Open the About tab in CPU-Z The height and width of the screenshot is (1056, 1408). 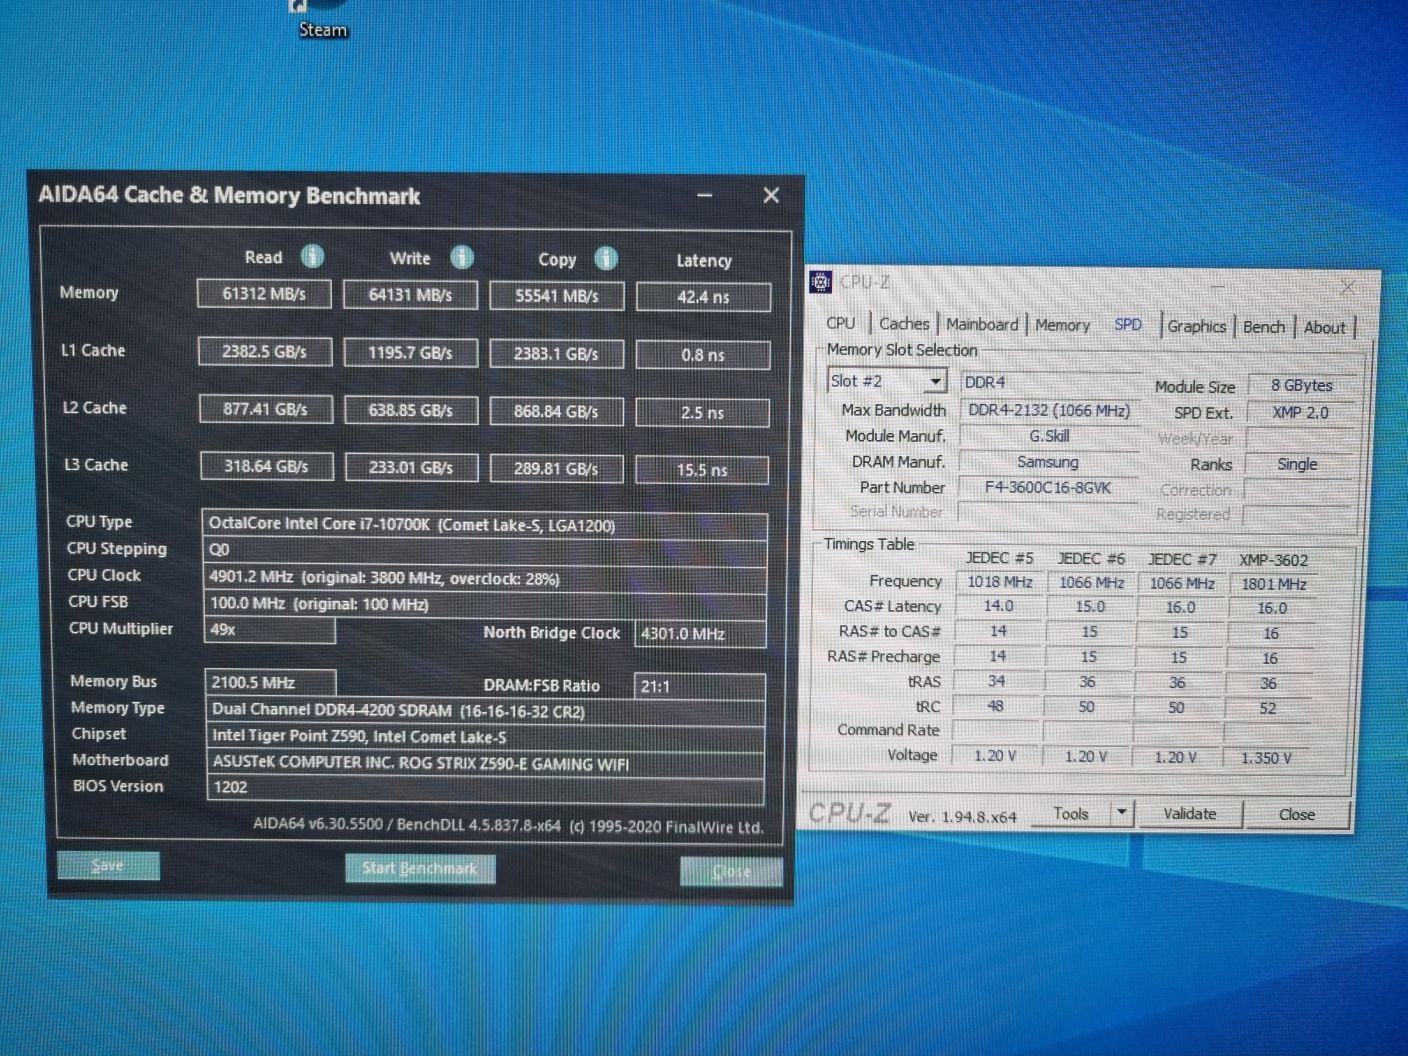point(1324,327)
